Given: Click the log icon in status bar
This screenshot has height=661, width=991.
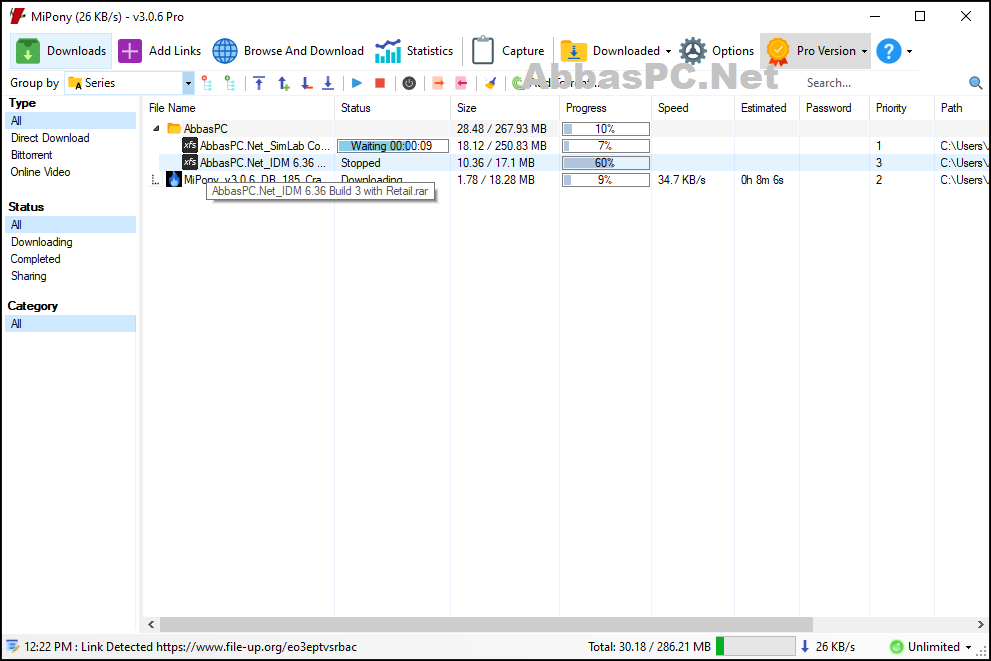Looking at the screenshot, I should click(x=13, y=646).
